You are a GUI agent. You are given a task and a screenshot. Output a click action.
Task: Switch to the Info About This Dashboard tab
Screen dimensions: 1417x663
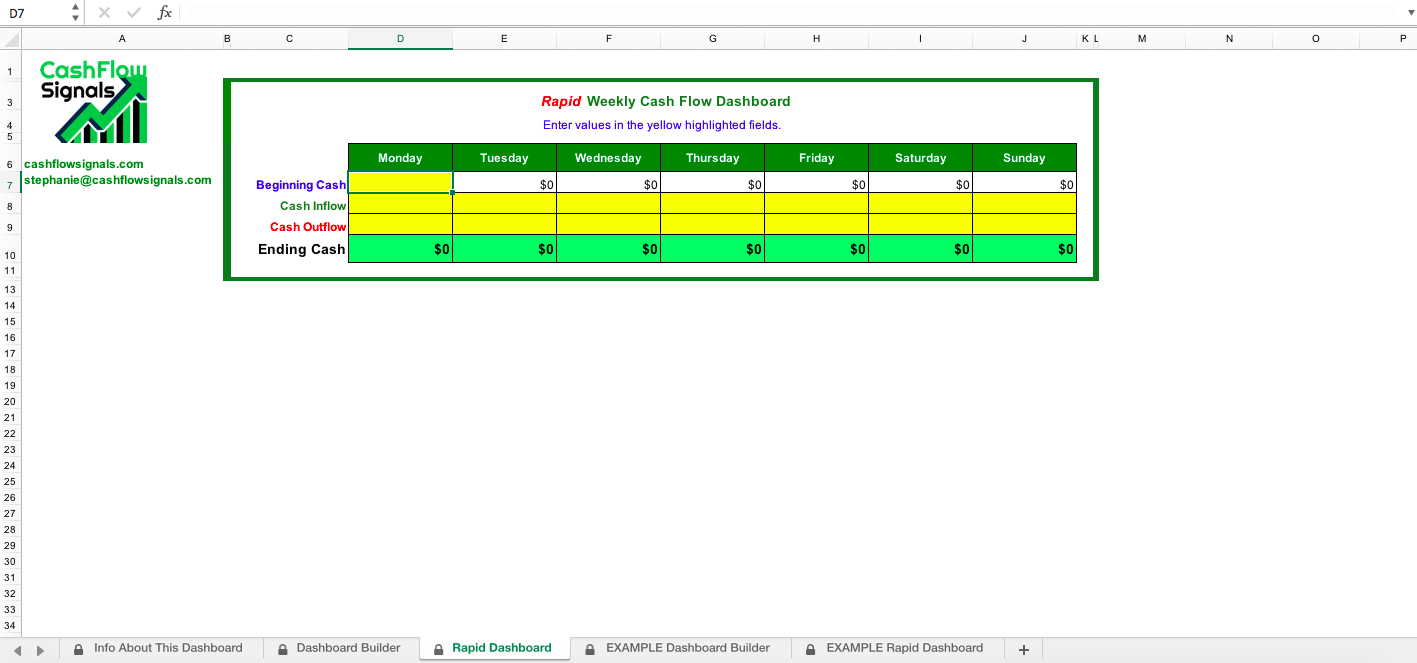[167, 648]
